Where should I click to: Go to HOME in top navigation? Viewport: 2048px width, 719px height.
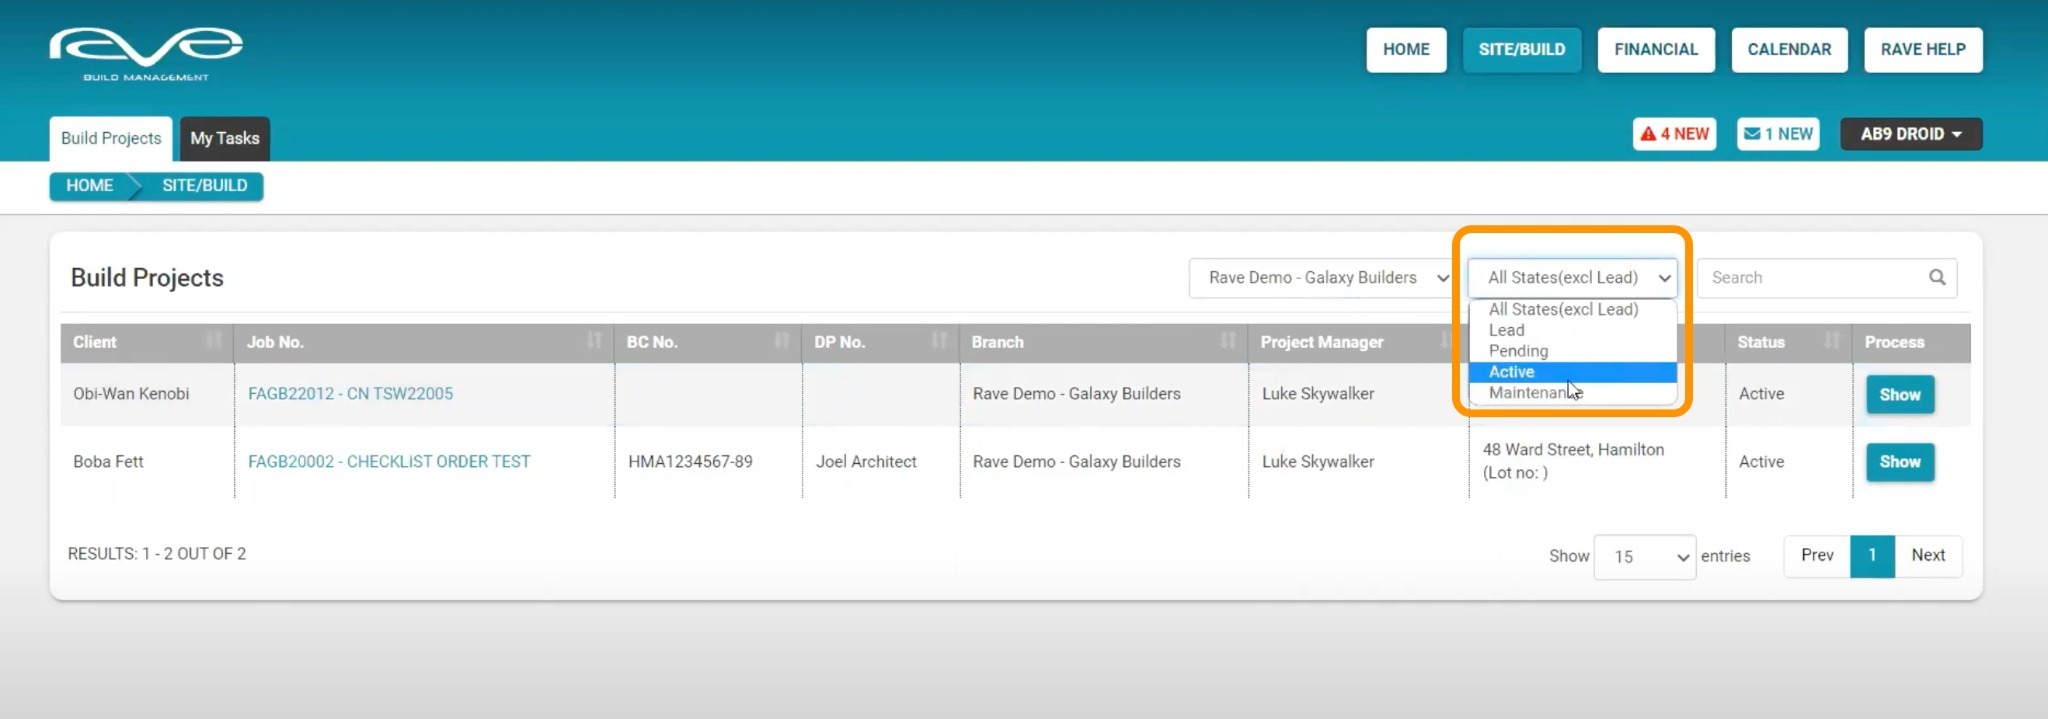click(x=1406, y=50)
